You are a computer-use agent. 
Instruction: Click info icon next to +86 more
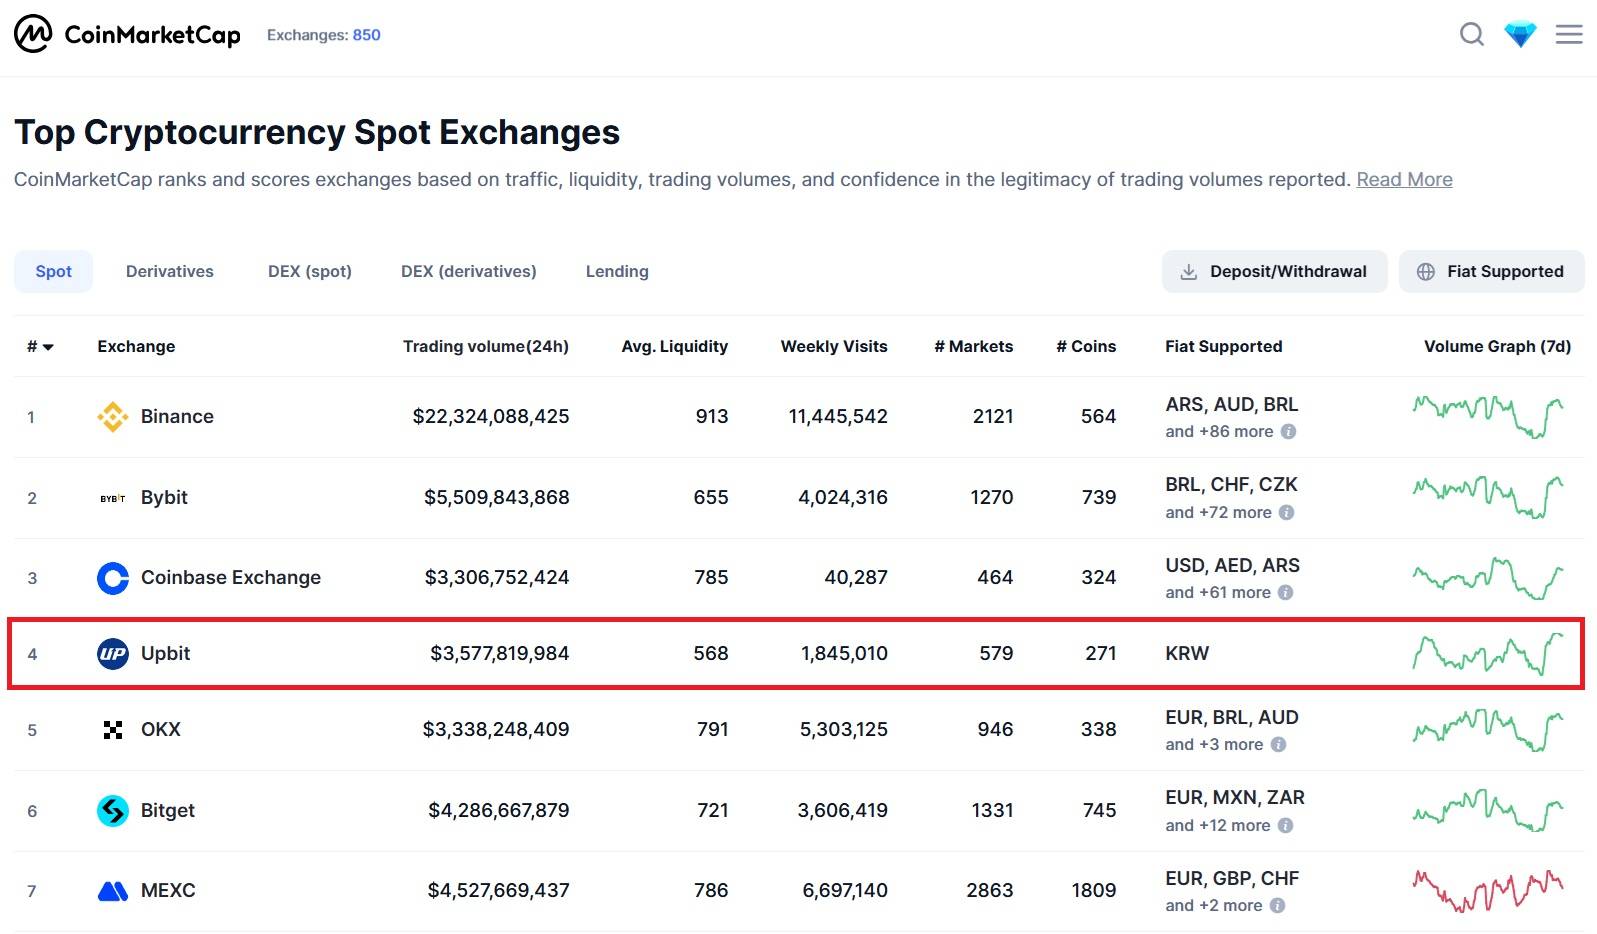click(x=1288, y=432)
